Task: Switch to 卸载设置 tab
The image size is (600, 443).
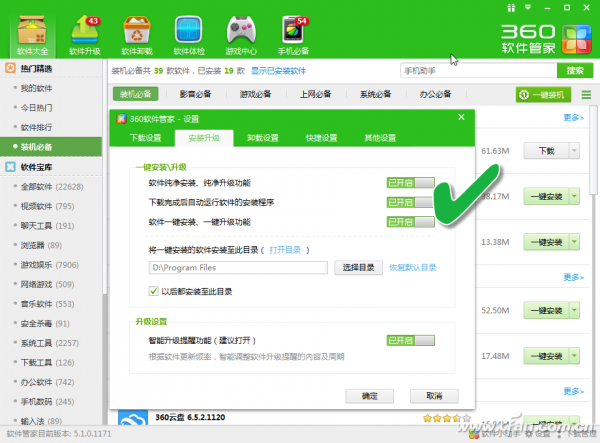Action: 262,138
